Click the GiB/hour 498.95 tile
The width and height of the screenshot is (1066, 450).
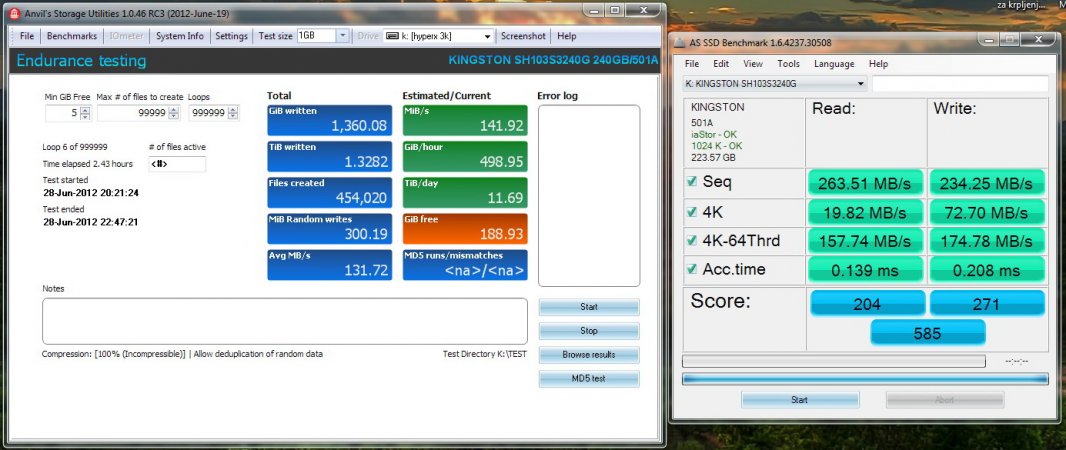[x=465, y=156]
